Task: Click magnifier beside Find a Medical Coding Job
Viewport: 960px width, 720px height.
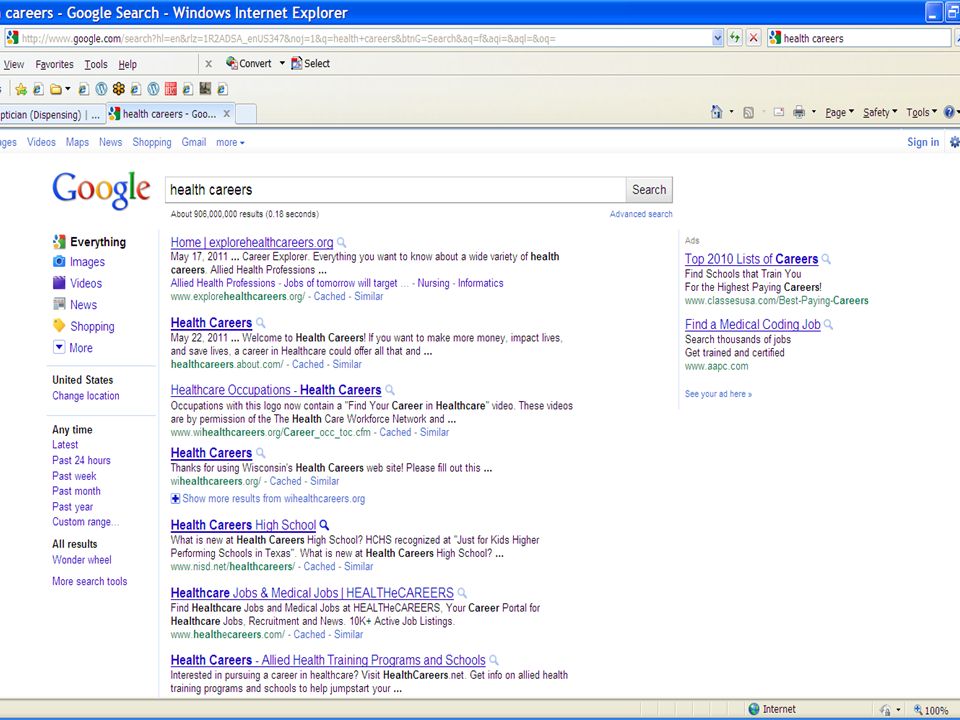Action: coord(828,324)
